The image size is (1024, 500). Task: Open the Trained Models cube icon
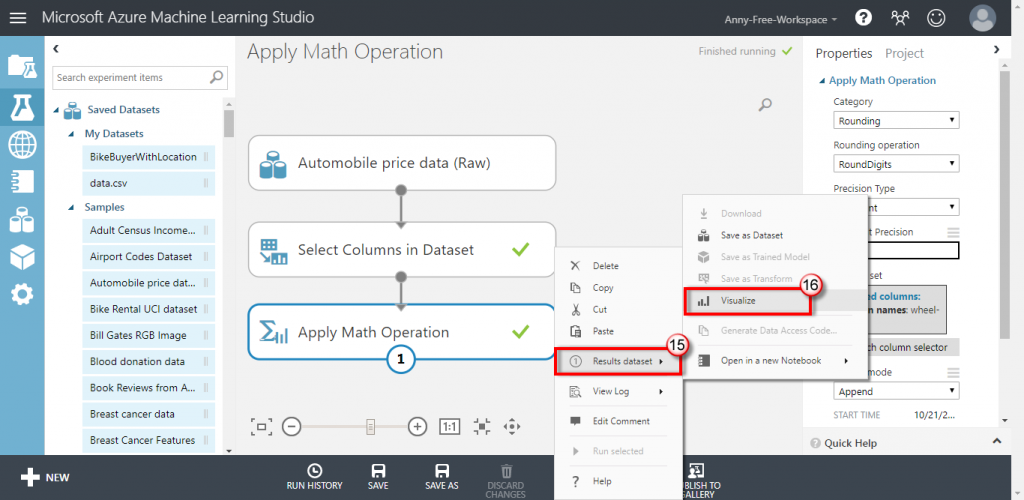(22, 257)
